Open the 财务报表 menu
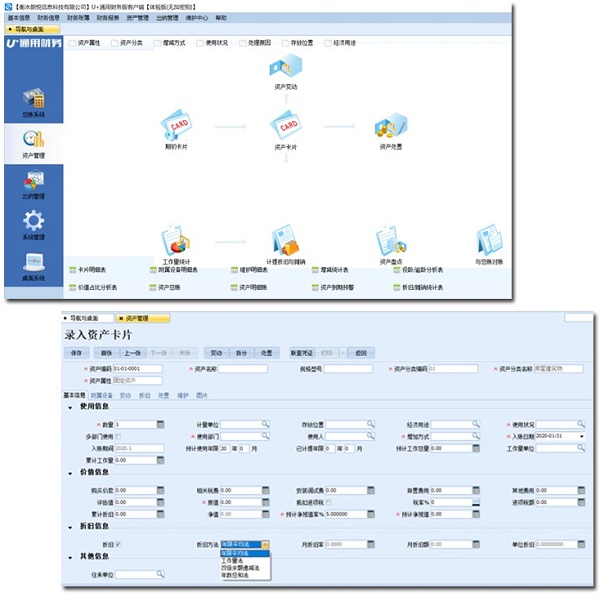600x597 pixels. (x=107, y=18)
